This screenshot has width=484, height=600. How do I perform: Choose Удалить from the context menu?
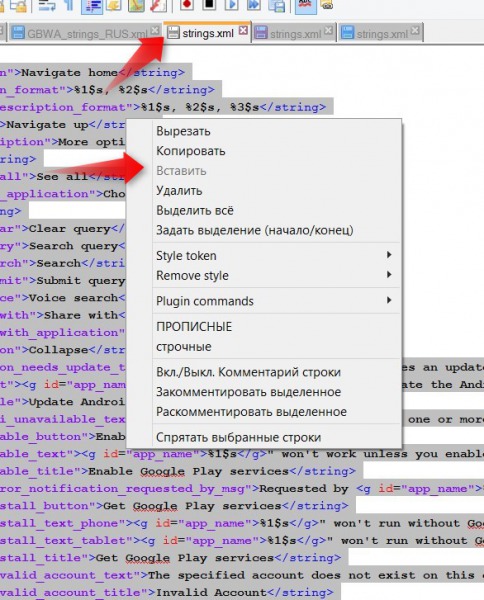[x=264, y=191]
